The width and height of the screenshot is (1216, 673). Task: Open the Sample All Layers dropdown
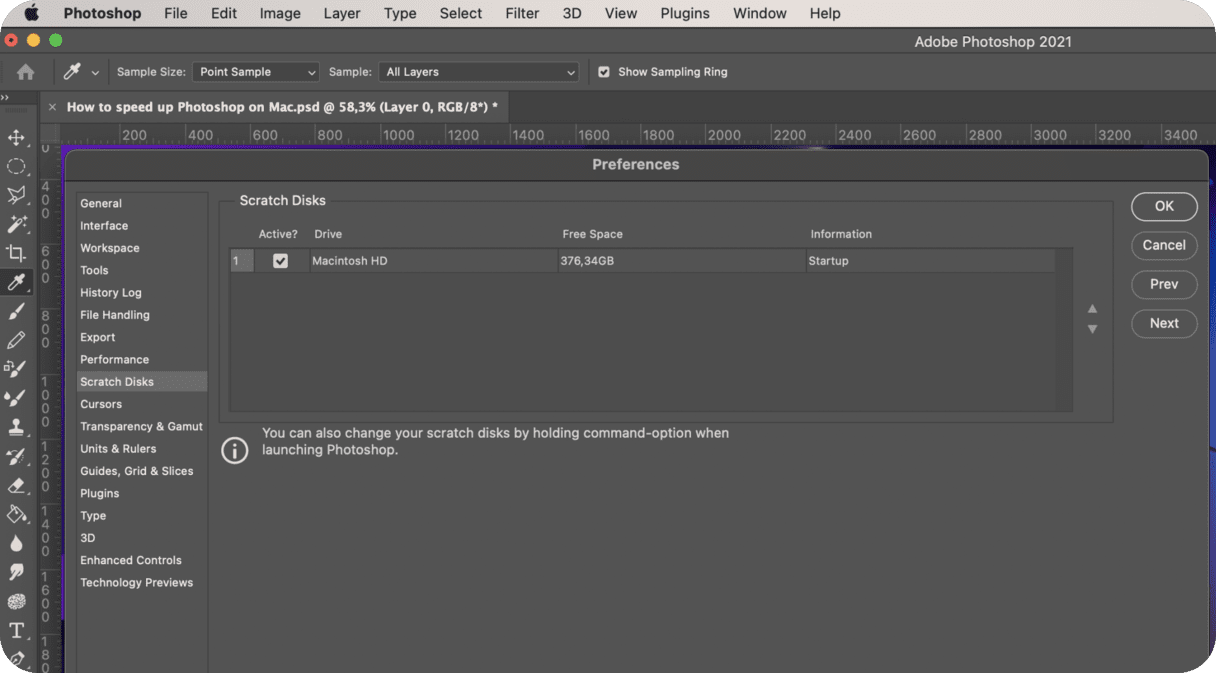pyautogui.click(x=479, y=72)
